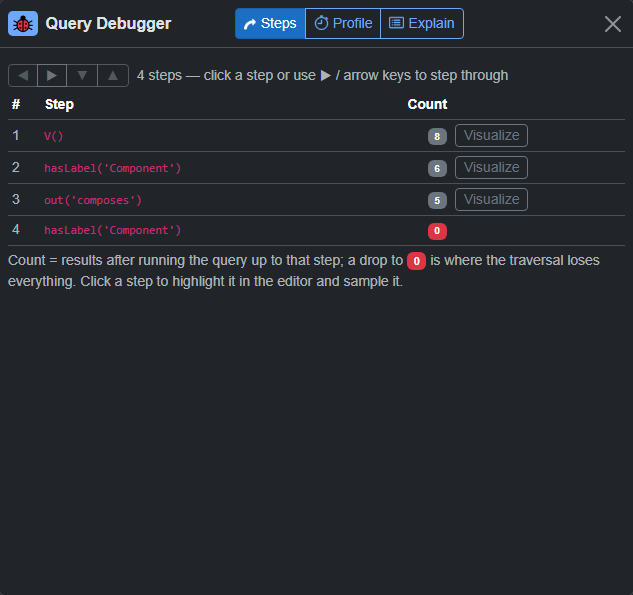The image size is (633, 595).
Task: Select step 2 hasLabel('Component')
Action: 316,168
